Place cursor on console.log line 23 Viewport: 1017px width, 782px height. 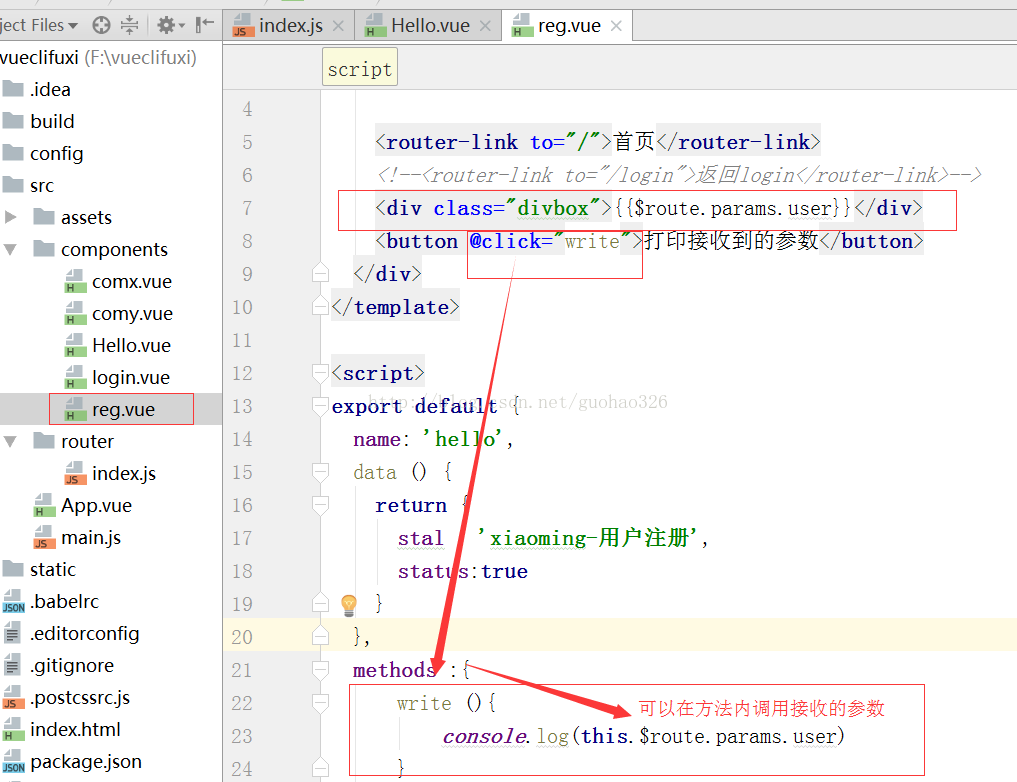coord(643,736)
